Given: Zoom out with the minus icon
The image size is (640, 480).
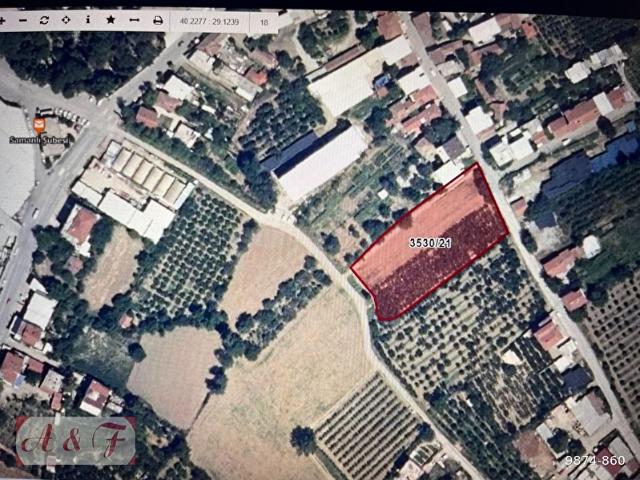Looking at the screenshot, I should click(x=23, y=20).
